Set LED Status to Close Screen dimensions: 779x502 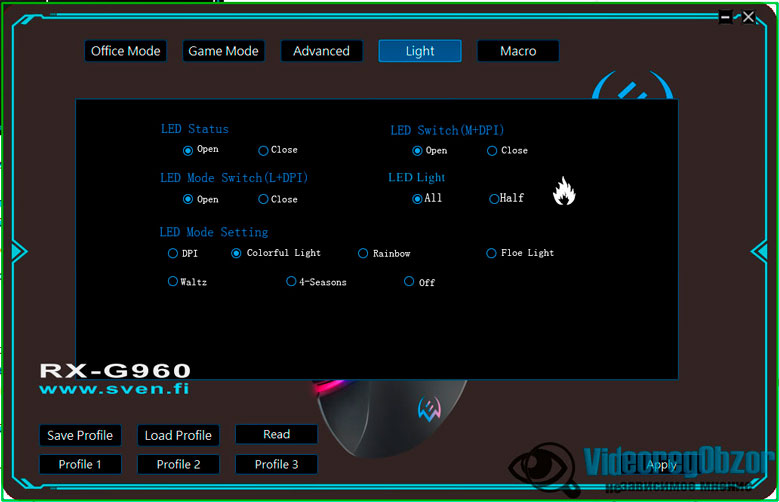coord(263,151)
